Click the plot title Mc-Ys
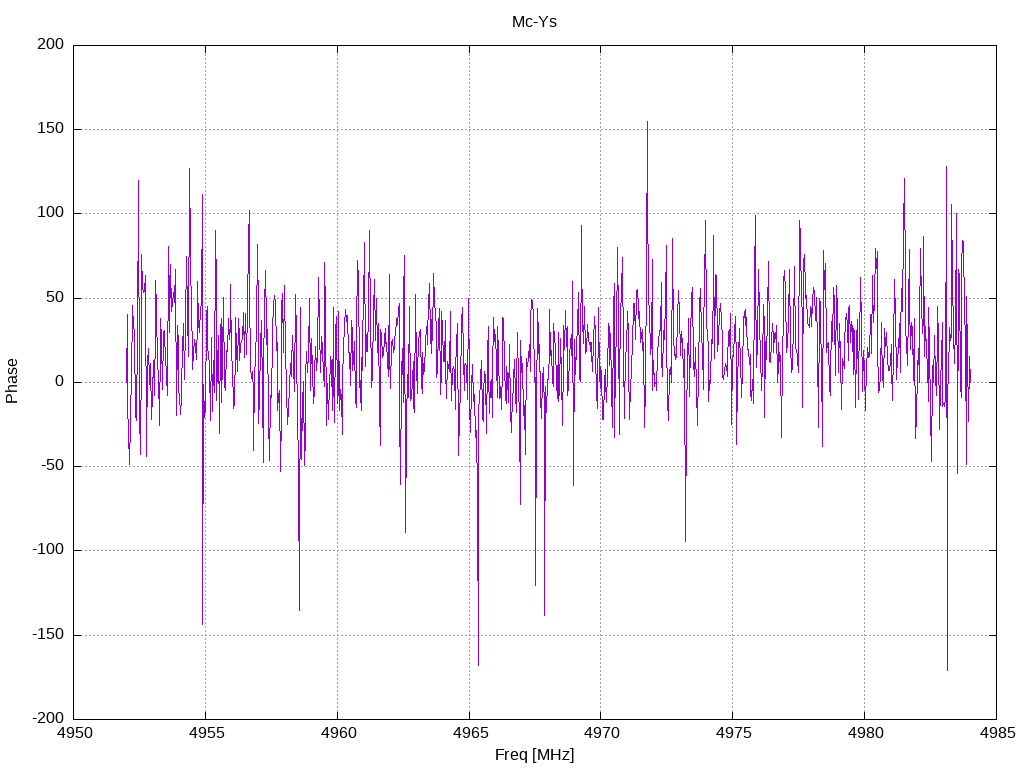 [534, 22]
